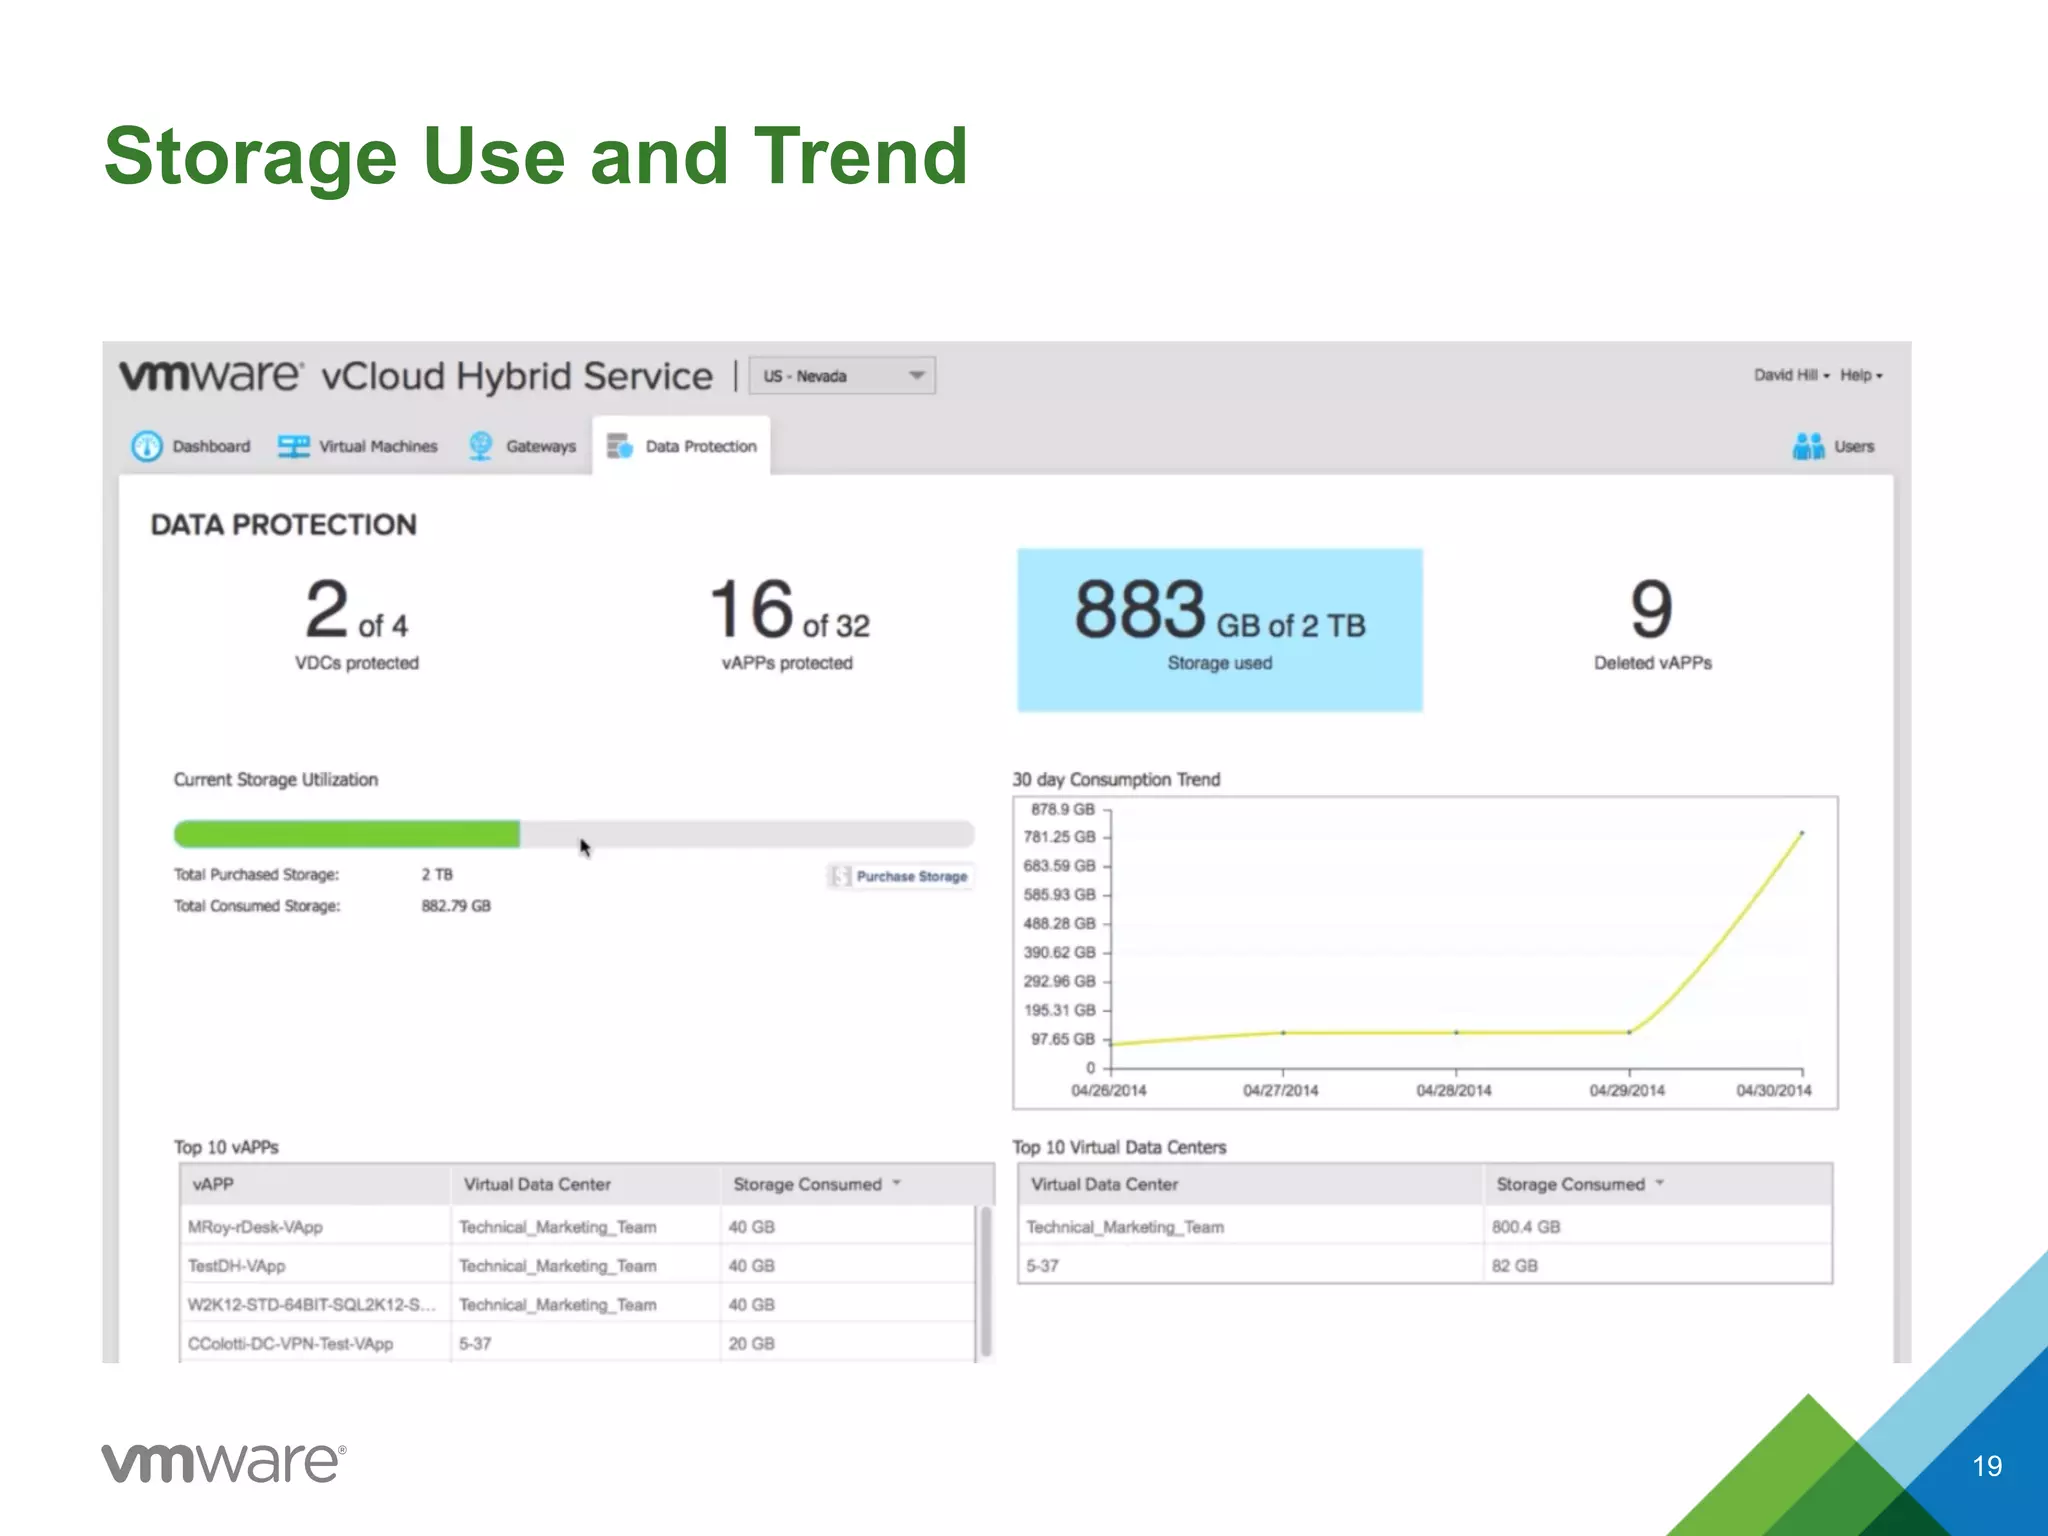
Task: Click Virtual Data Center header in vAPPs table
Action: [x=586, y=1184]
